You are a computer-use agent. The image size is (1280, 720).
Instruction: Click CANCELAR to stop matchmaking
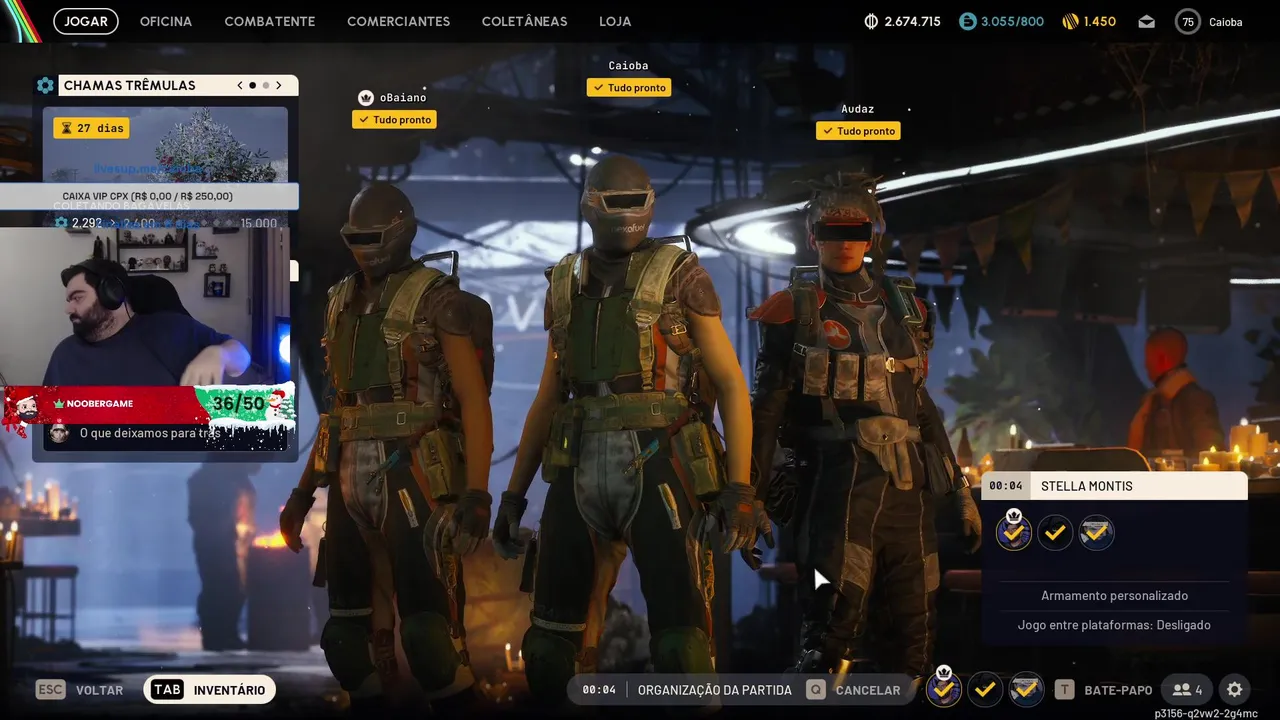pos(868,690)
